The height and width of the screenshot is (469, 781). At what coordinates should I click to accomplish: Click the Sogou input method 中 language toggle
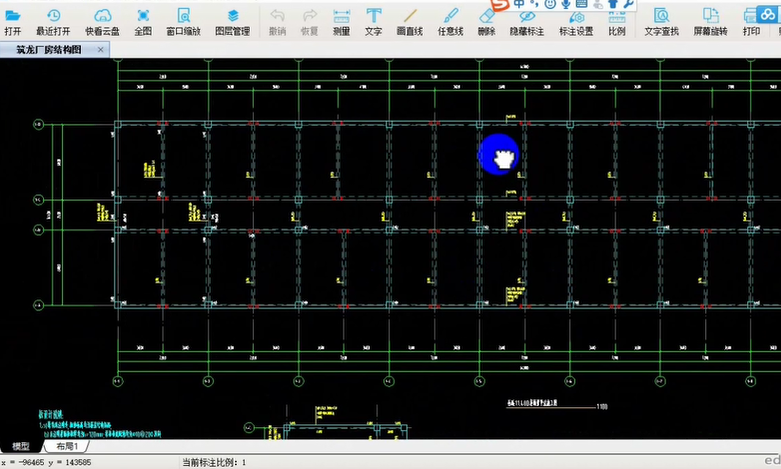520,5
